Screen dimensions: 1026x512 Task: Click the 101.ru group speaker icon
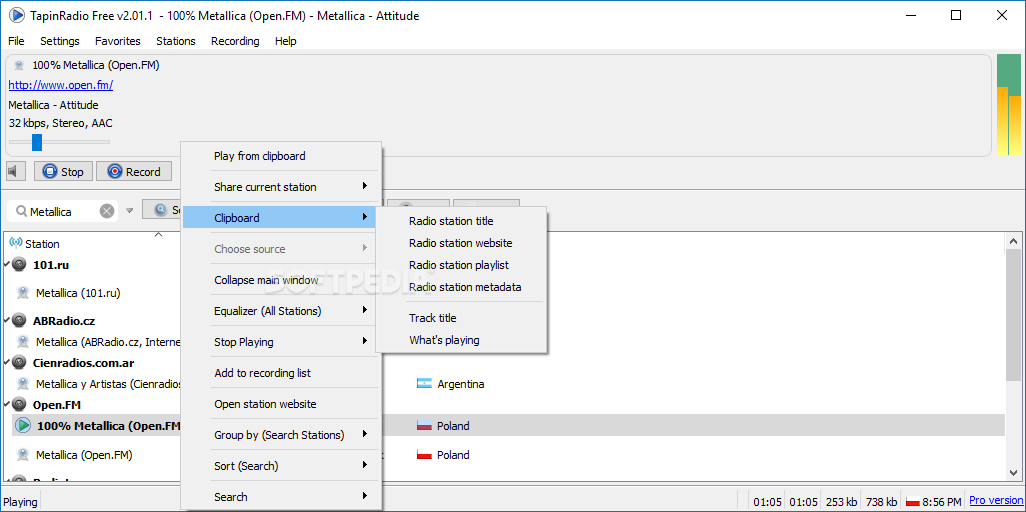coord(19,265)
